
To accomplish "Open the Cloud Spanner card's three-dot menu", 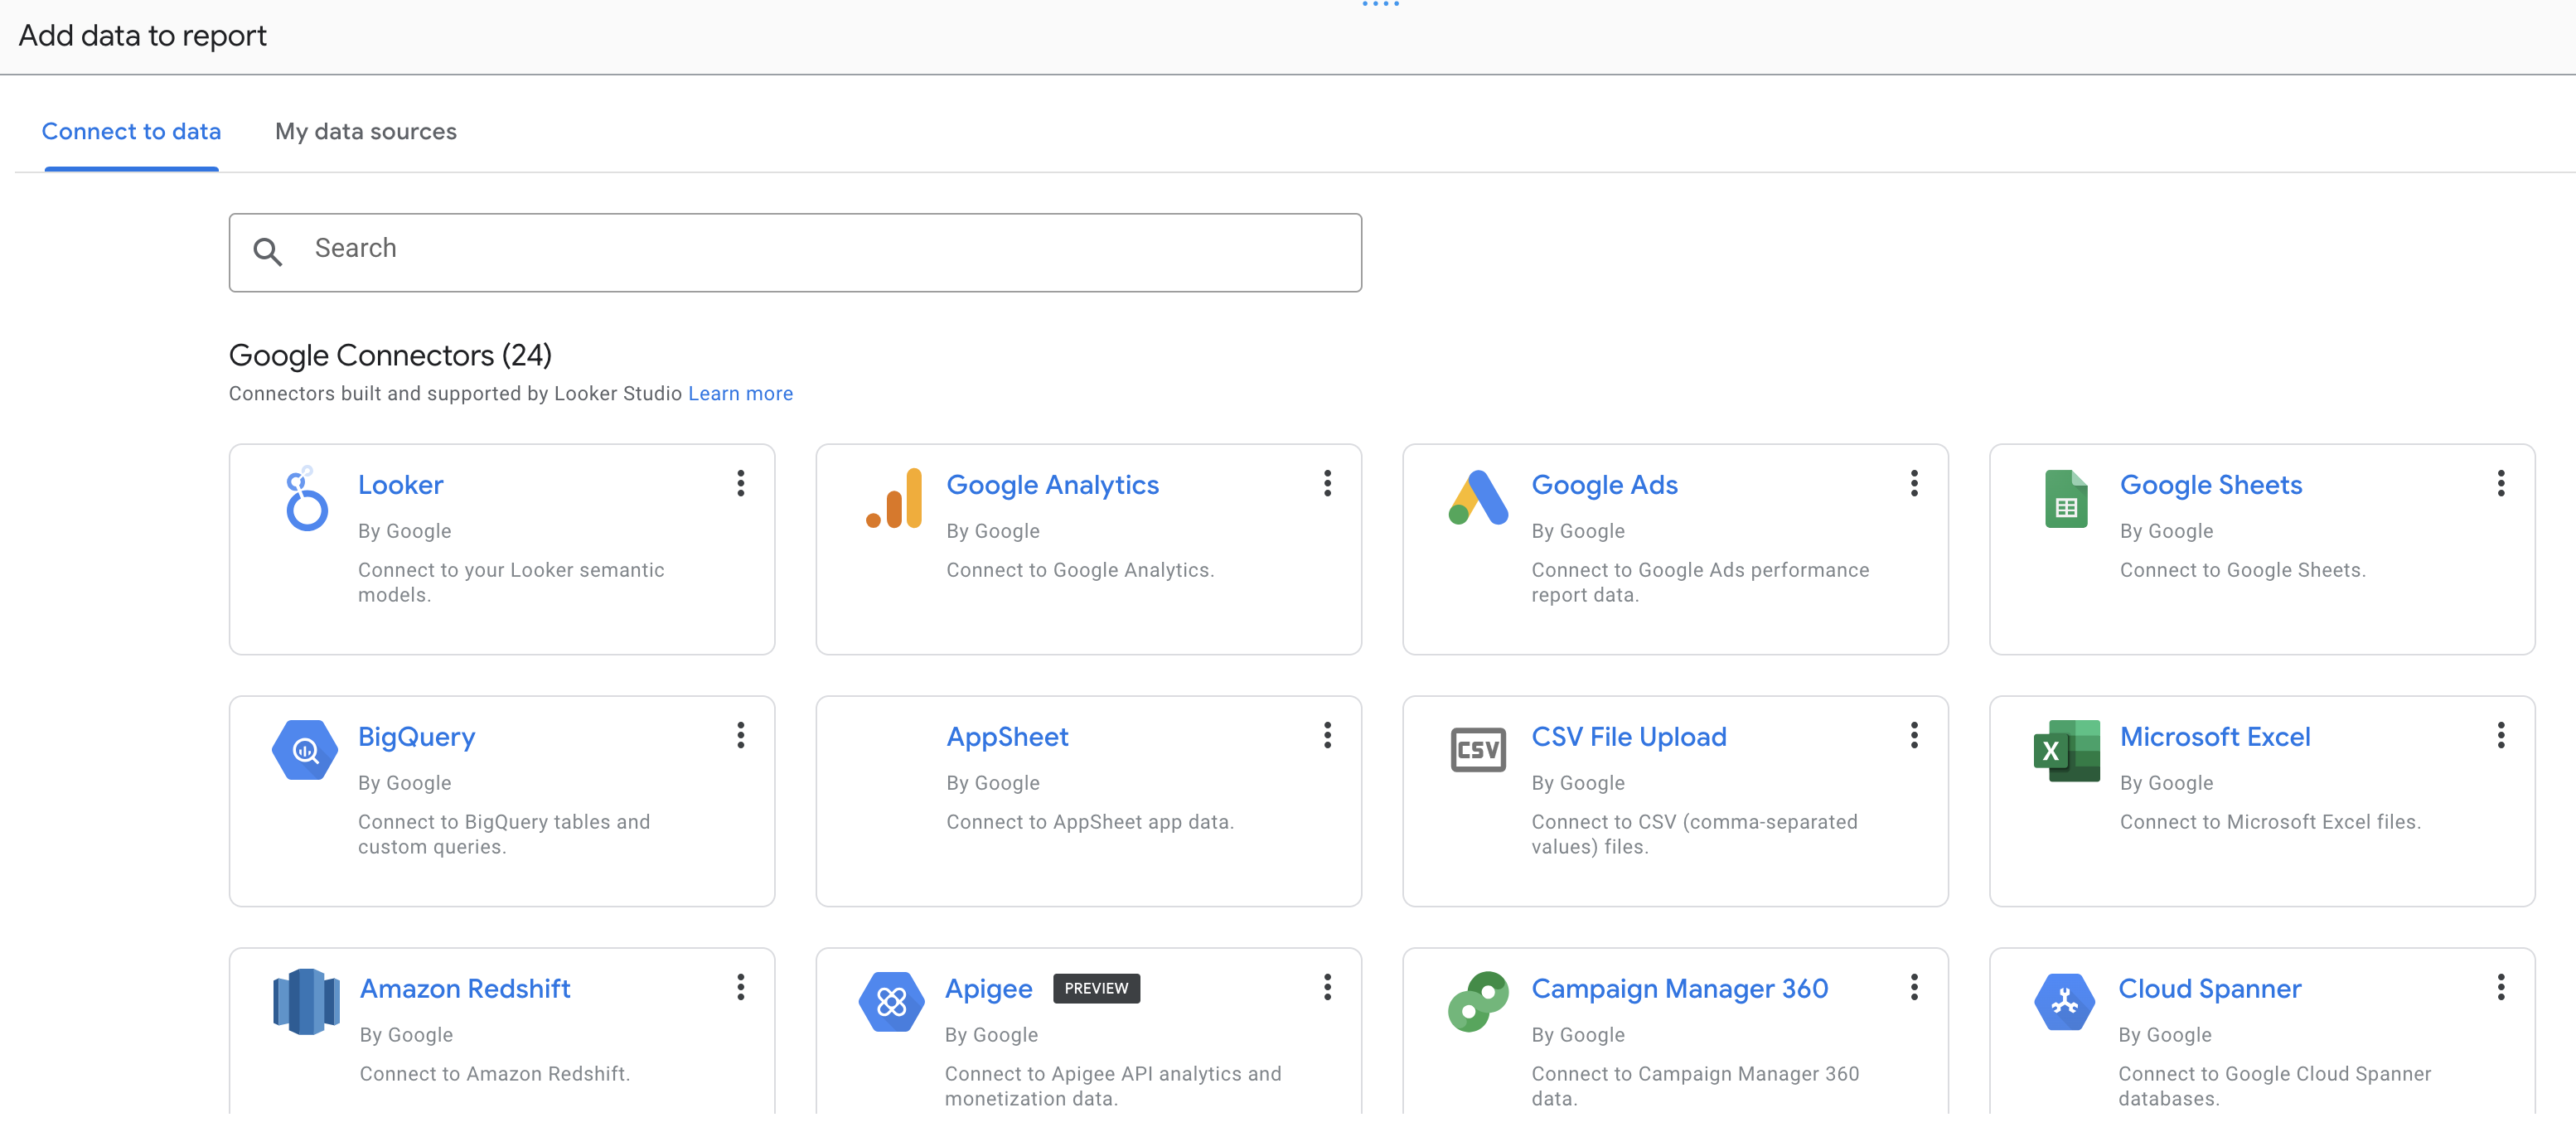I will coord(2501,987).
